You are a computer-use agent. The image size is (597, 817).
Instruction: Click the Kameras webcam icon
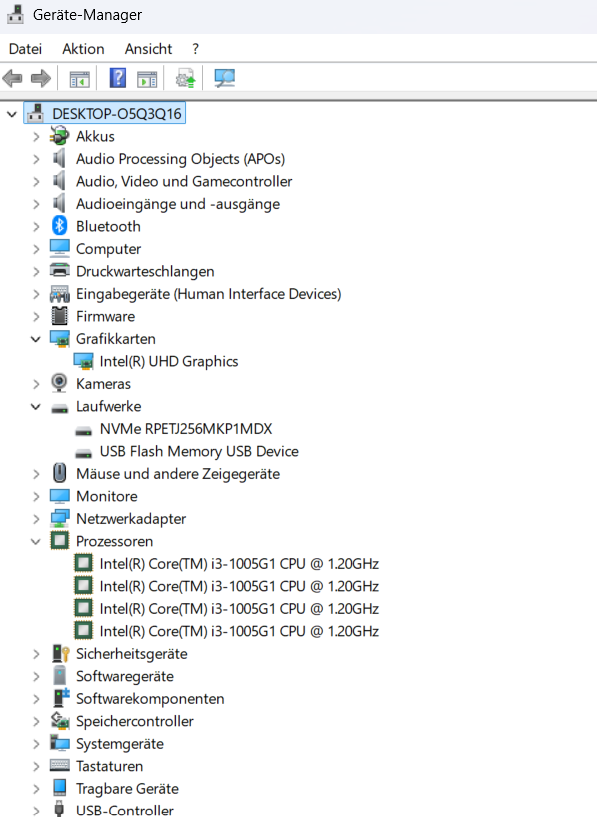[x=59, y=383]
